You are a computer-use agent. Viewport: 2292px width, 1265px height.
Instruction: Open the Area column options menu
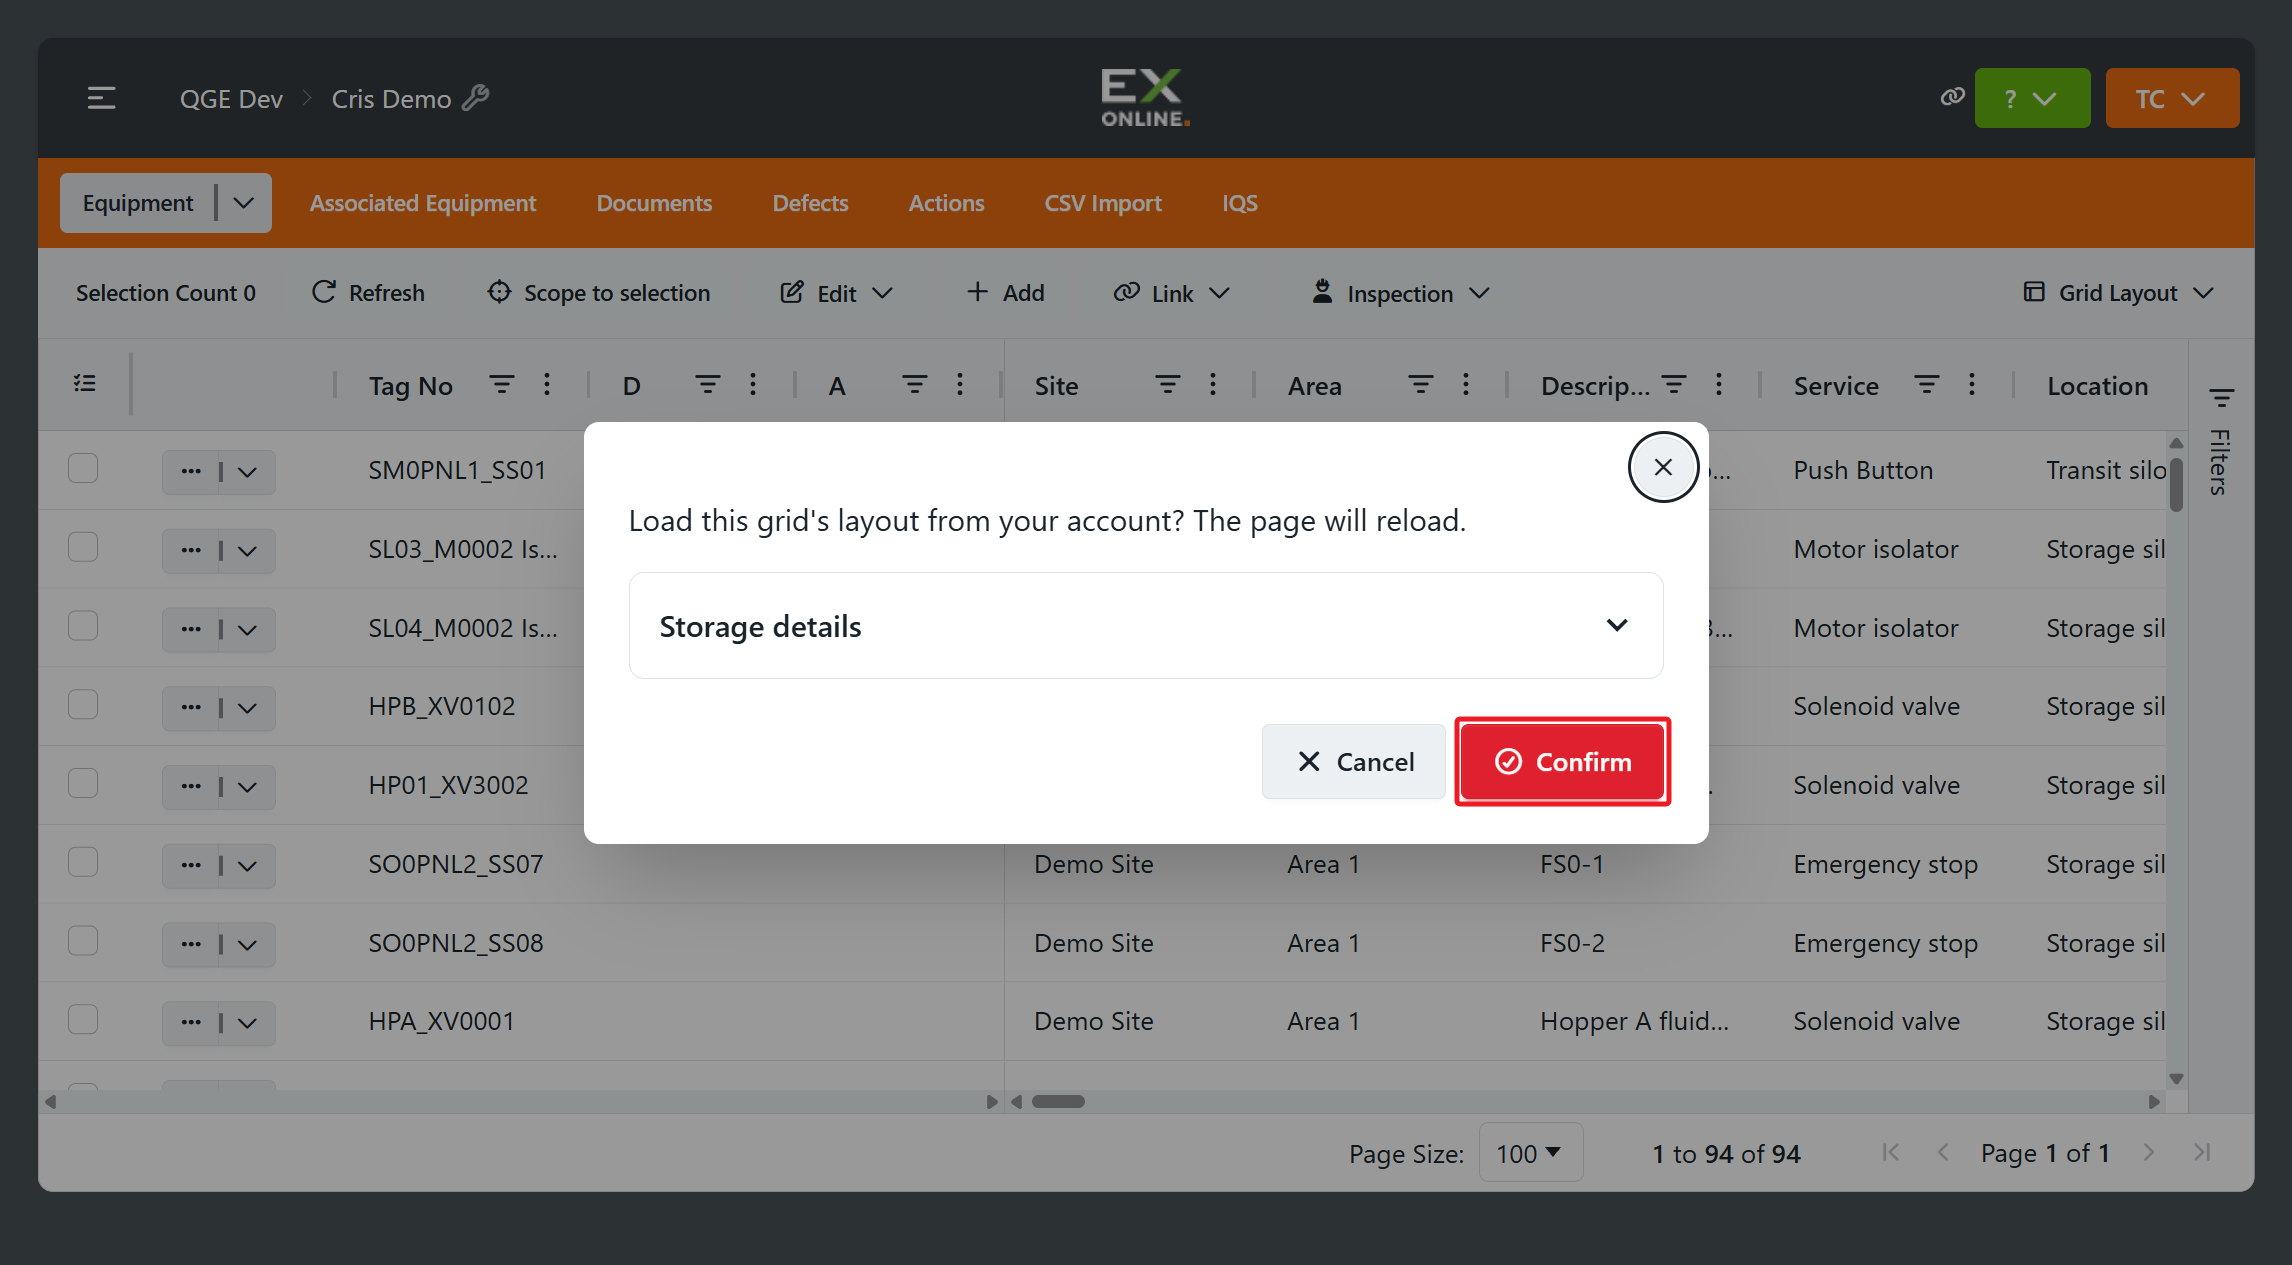[x=1466, y=384]
